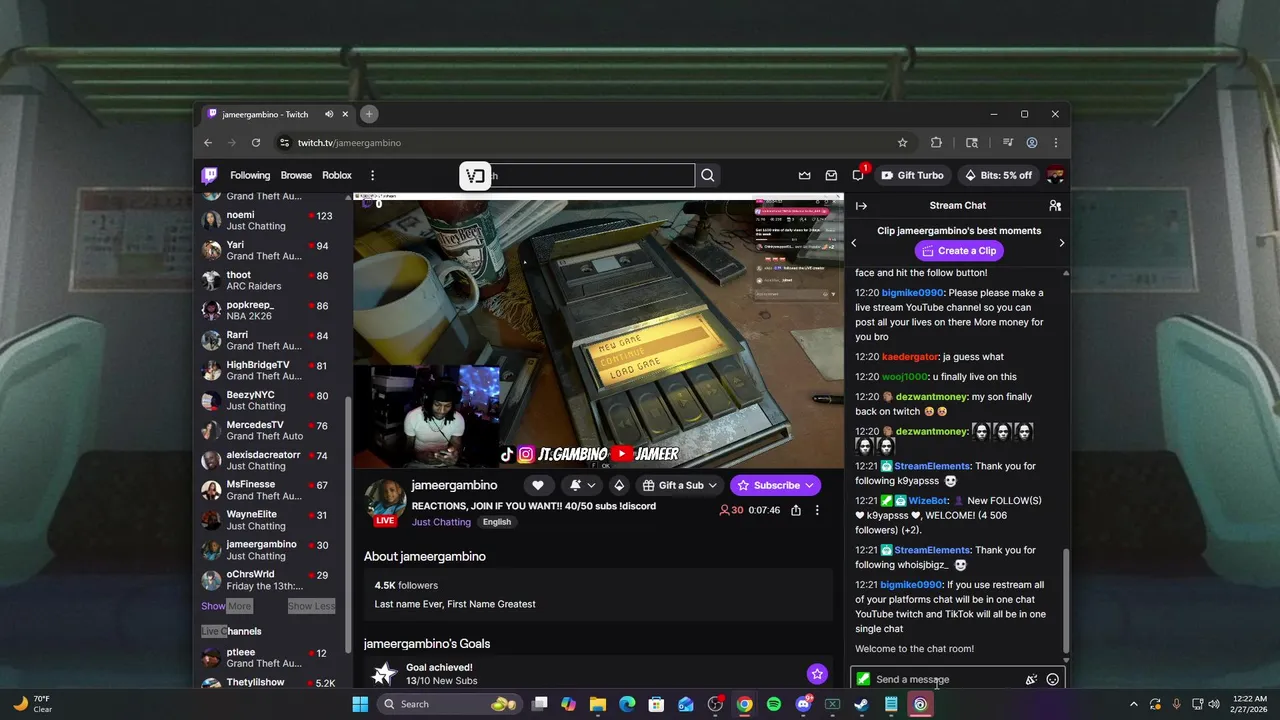This screenshot has width=1280, height=720.
Task: Open Roblox in Twitch header
Action: coord(337,176)
